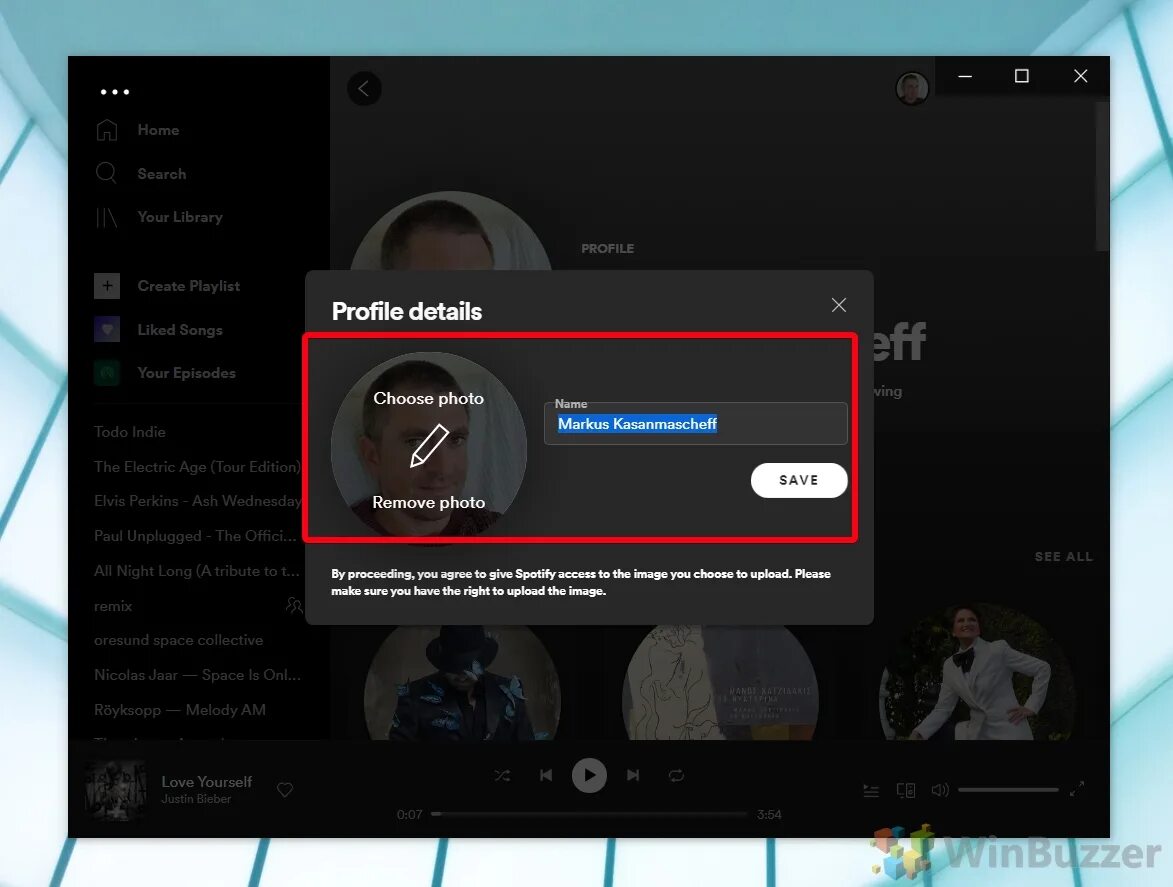Enter full screen mode
The width and height of the screenshot is (1173, 887).
click(1076, 789)
